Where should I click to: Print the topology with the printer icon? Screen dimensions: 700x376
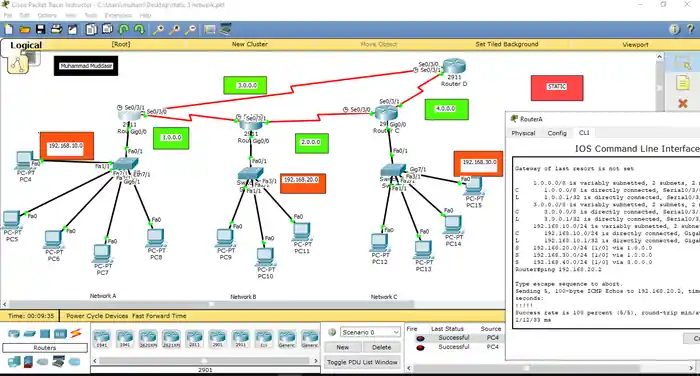pyautogui.click(x=56, y=29)
